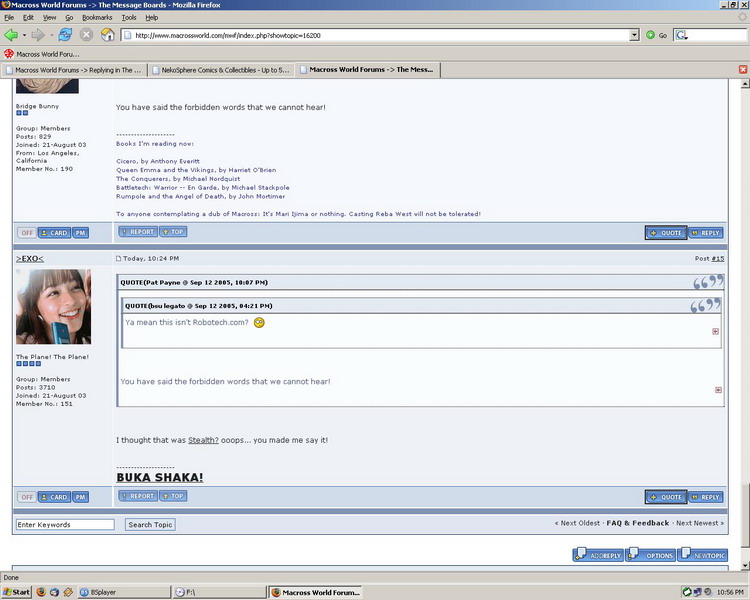
Task: Click BUKA SHAKA! signature link
Action: 160,478
